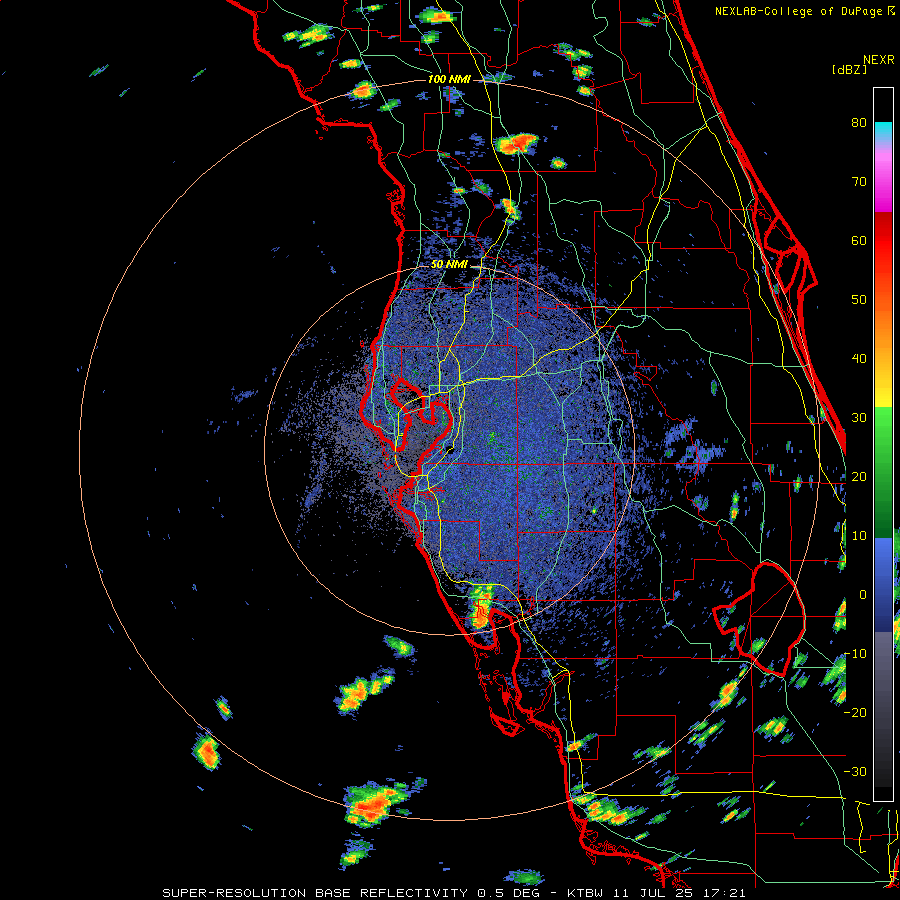Click the -20 value on the dBZ scale

(855, 713)
